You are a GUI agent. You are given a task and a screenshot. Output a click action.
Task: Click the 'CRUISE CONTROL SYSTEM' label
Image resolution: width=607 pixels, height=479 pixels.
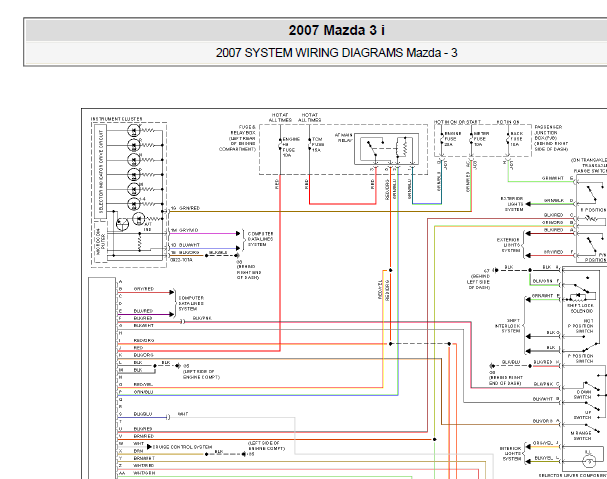[182, 447]
